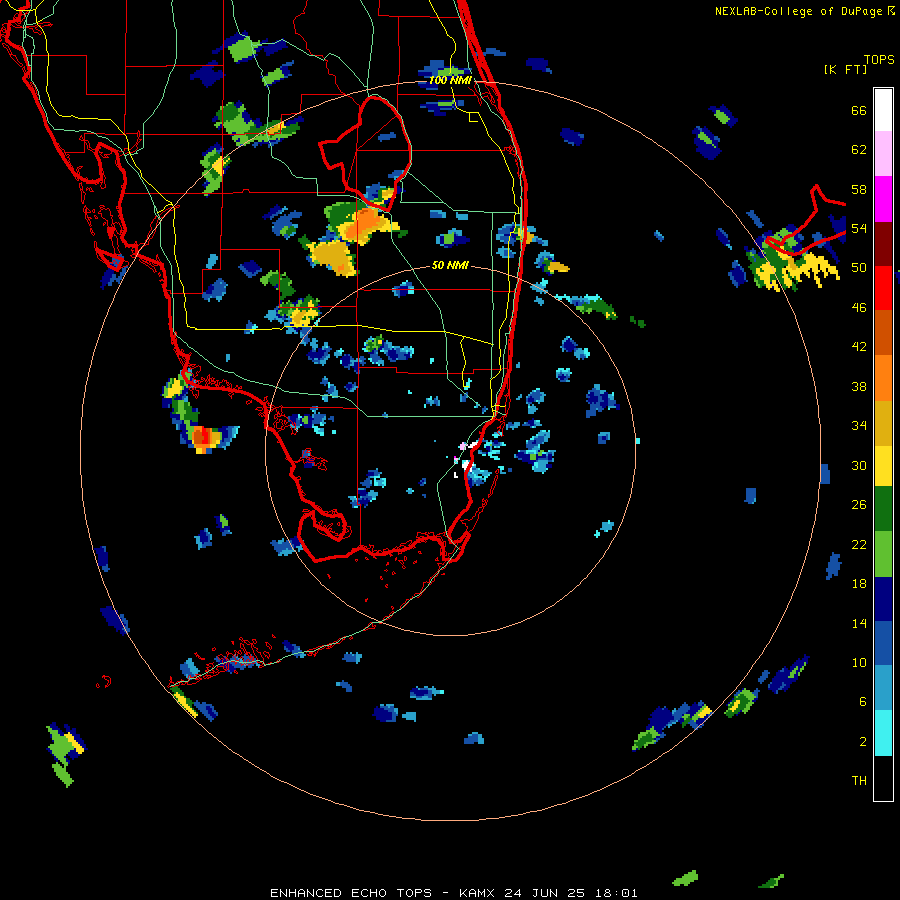Click the 6 legend value

click(863, 702)
